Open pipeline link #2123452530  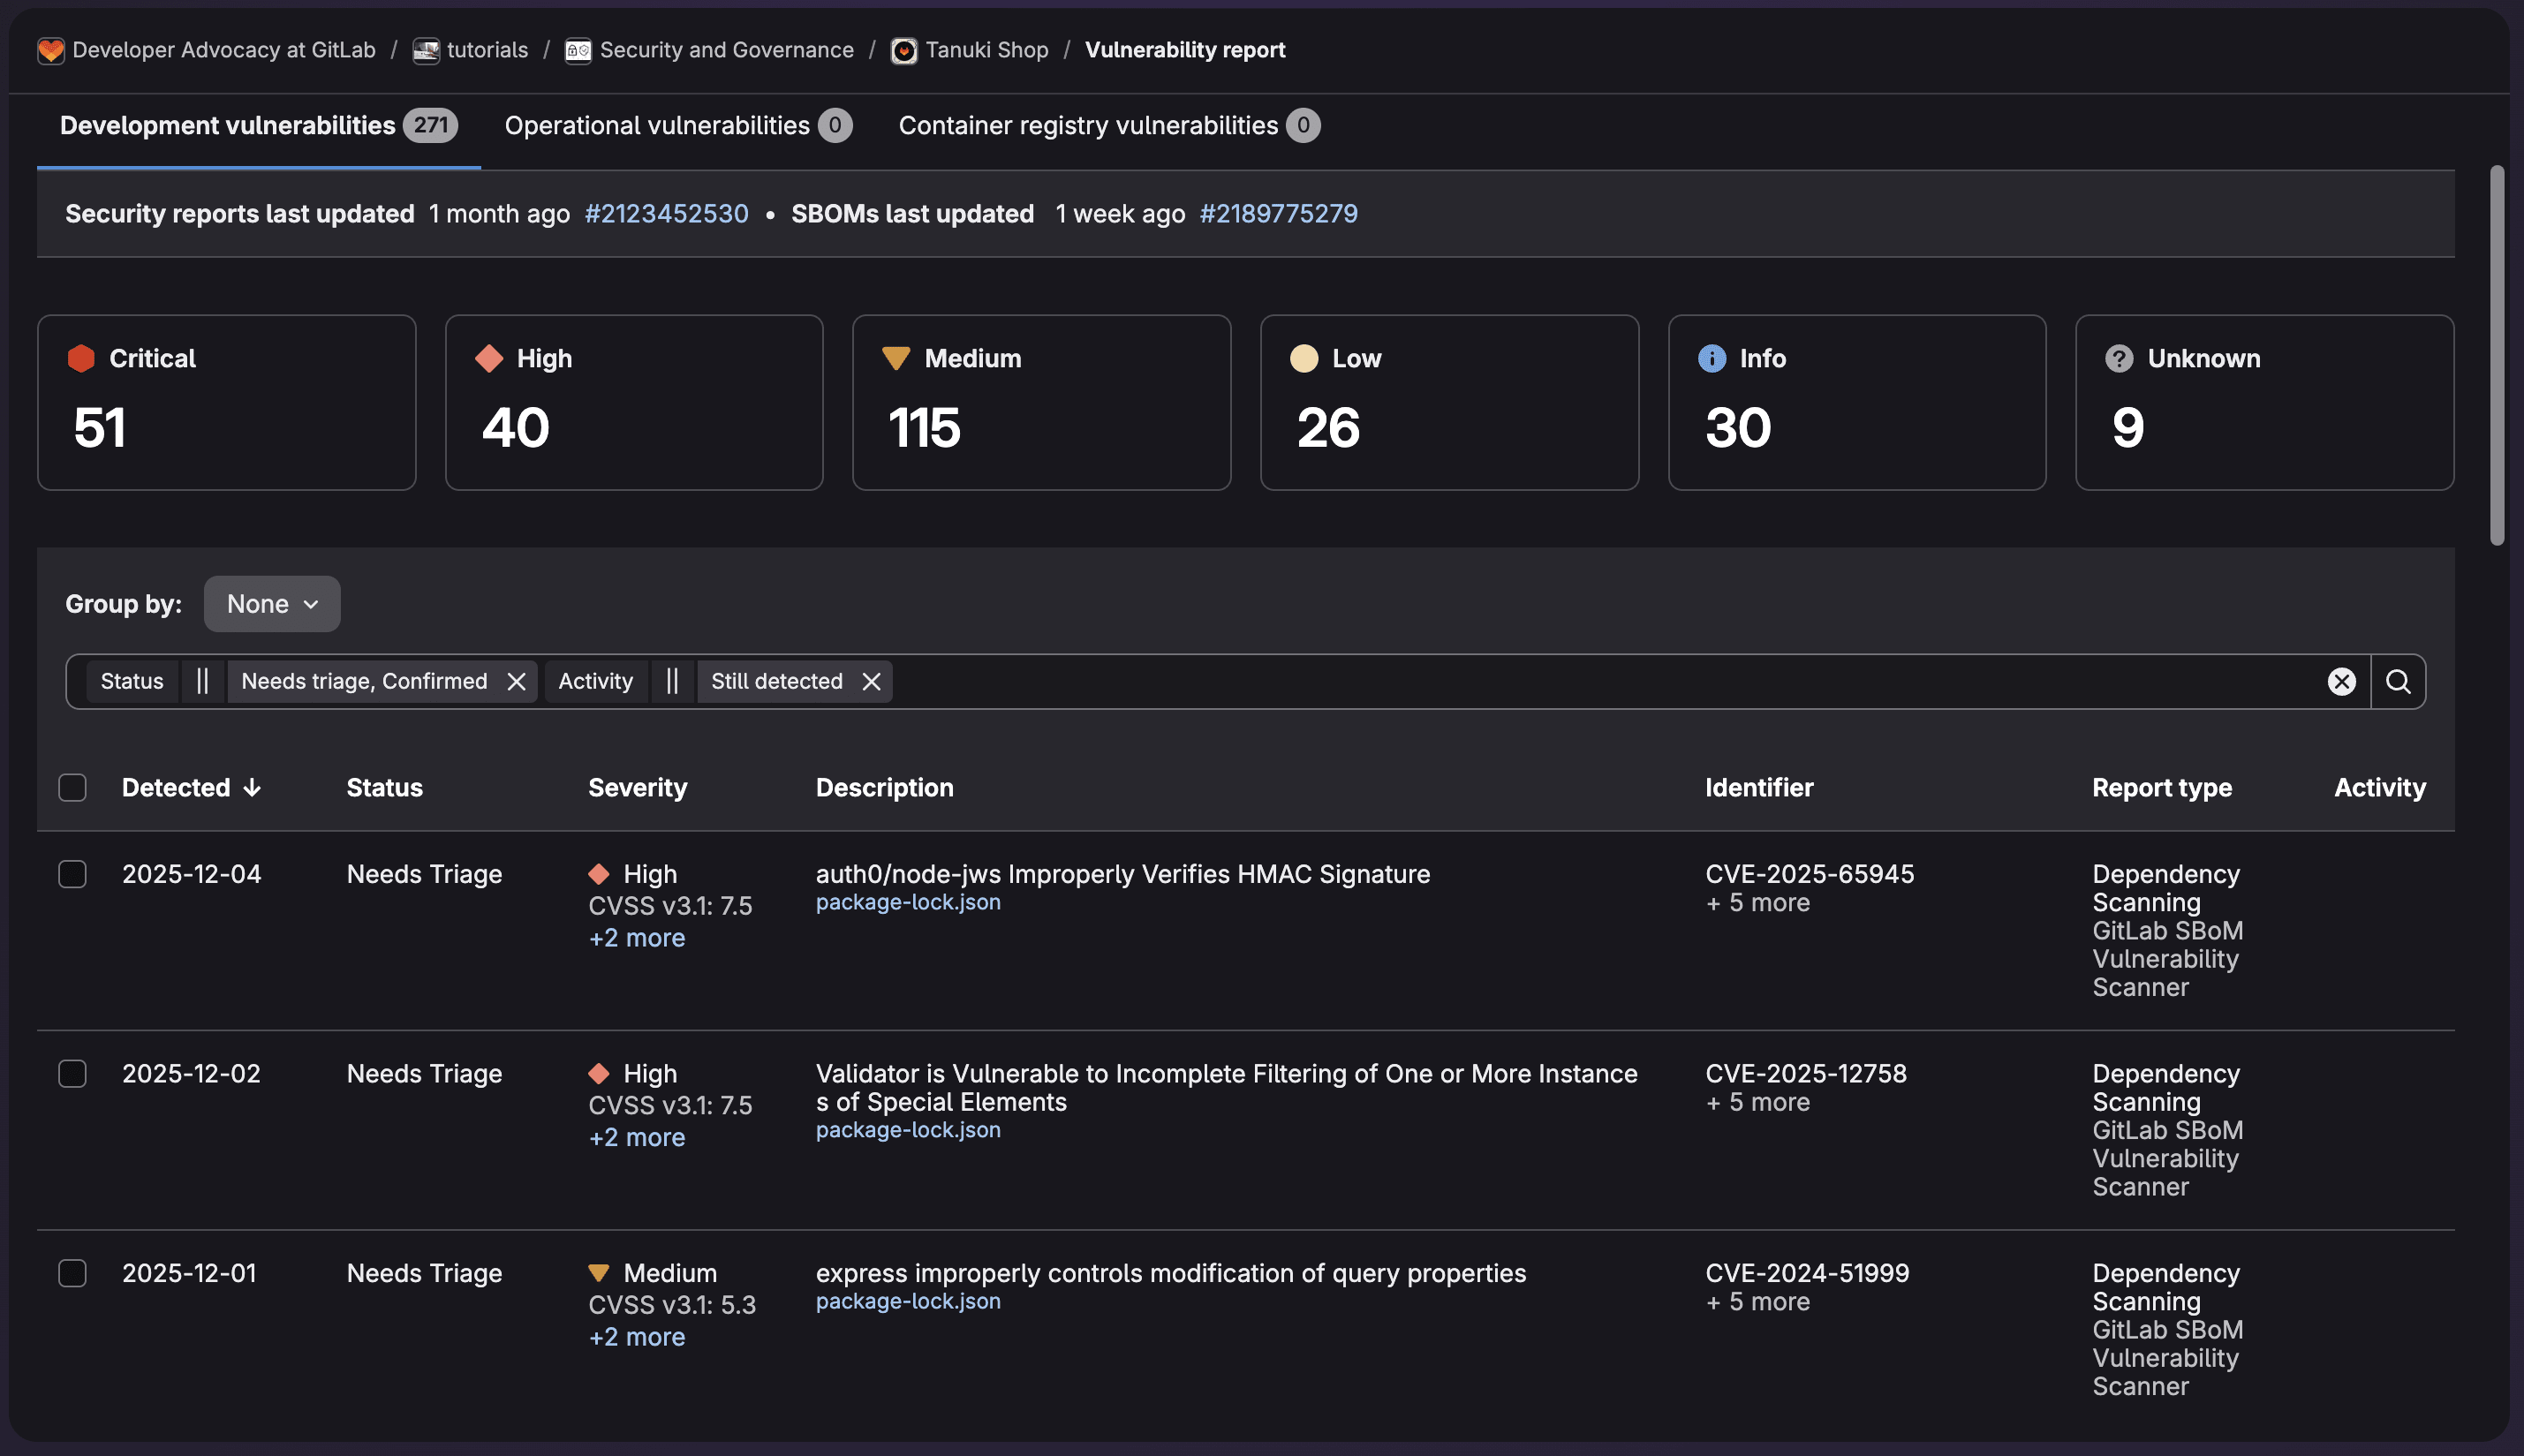coord(666,214)
